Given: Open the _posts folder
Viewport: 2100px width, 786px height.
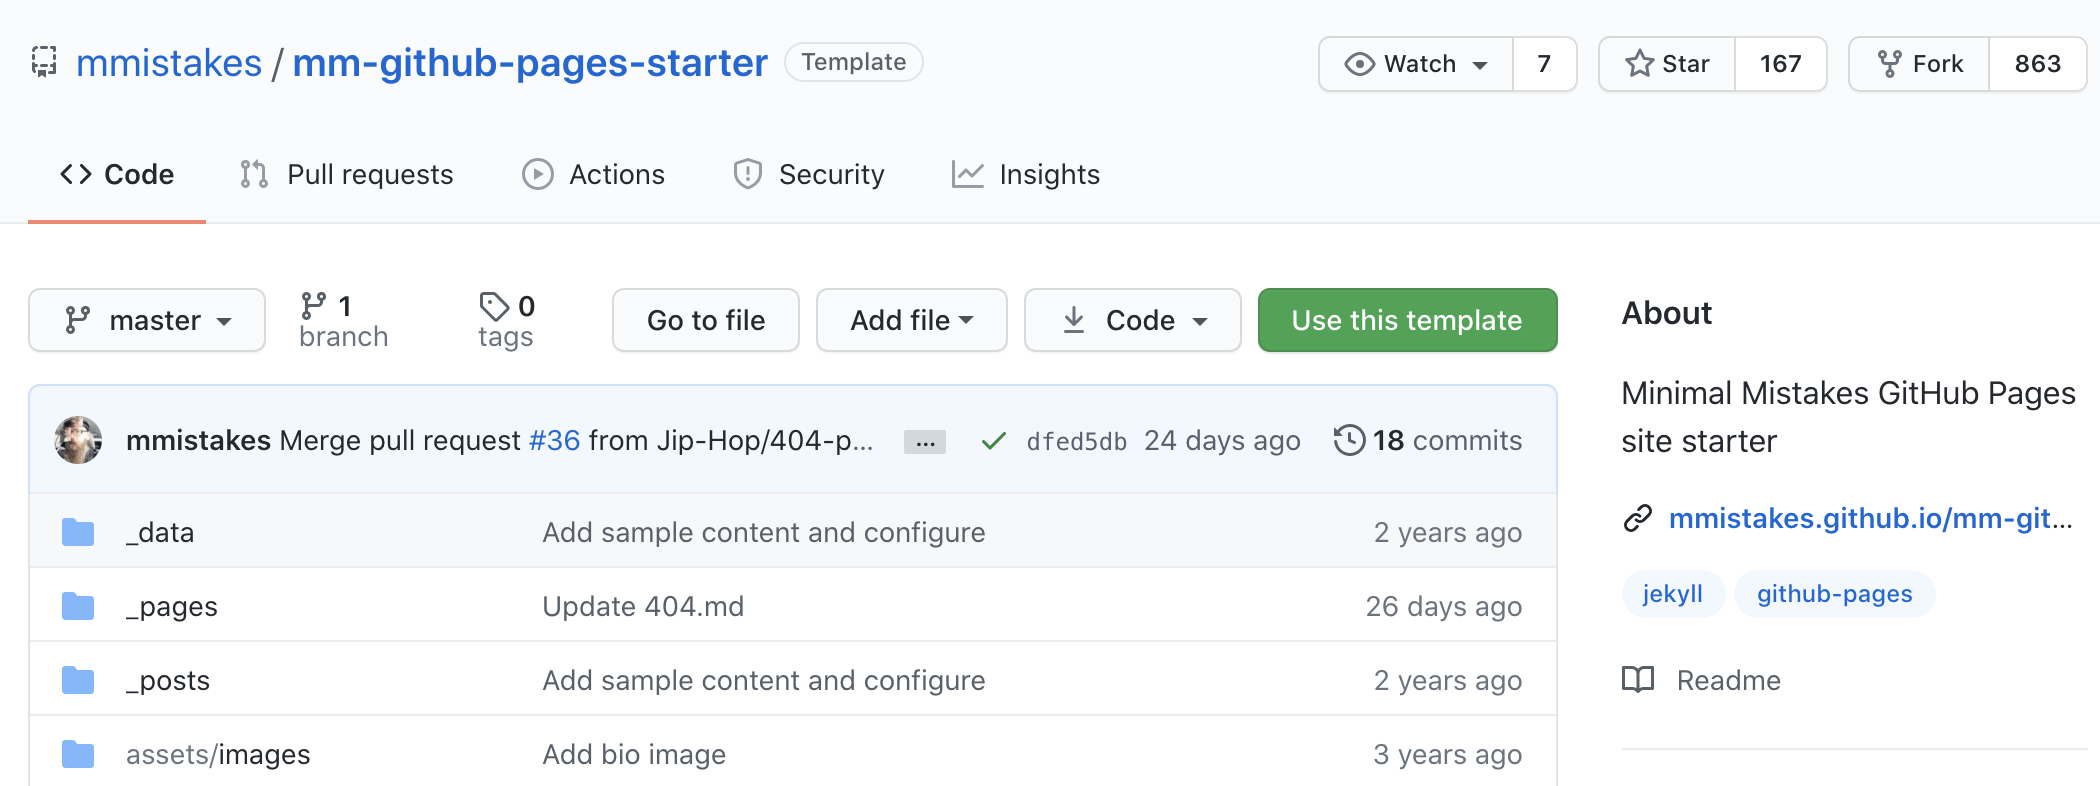Looking at the screenshot, I should tap(168, 680).
